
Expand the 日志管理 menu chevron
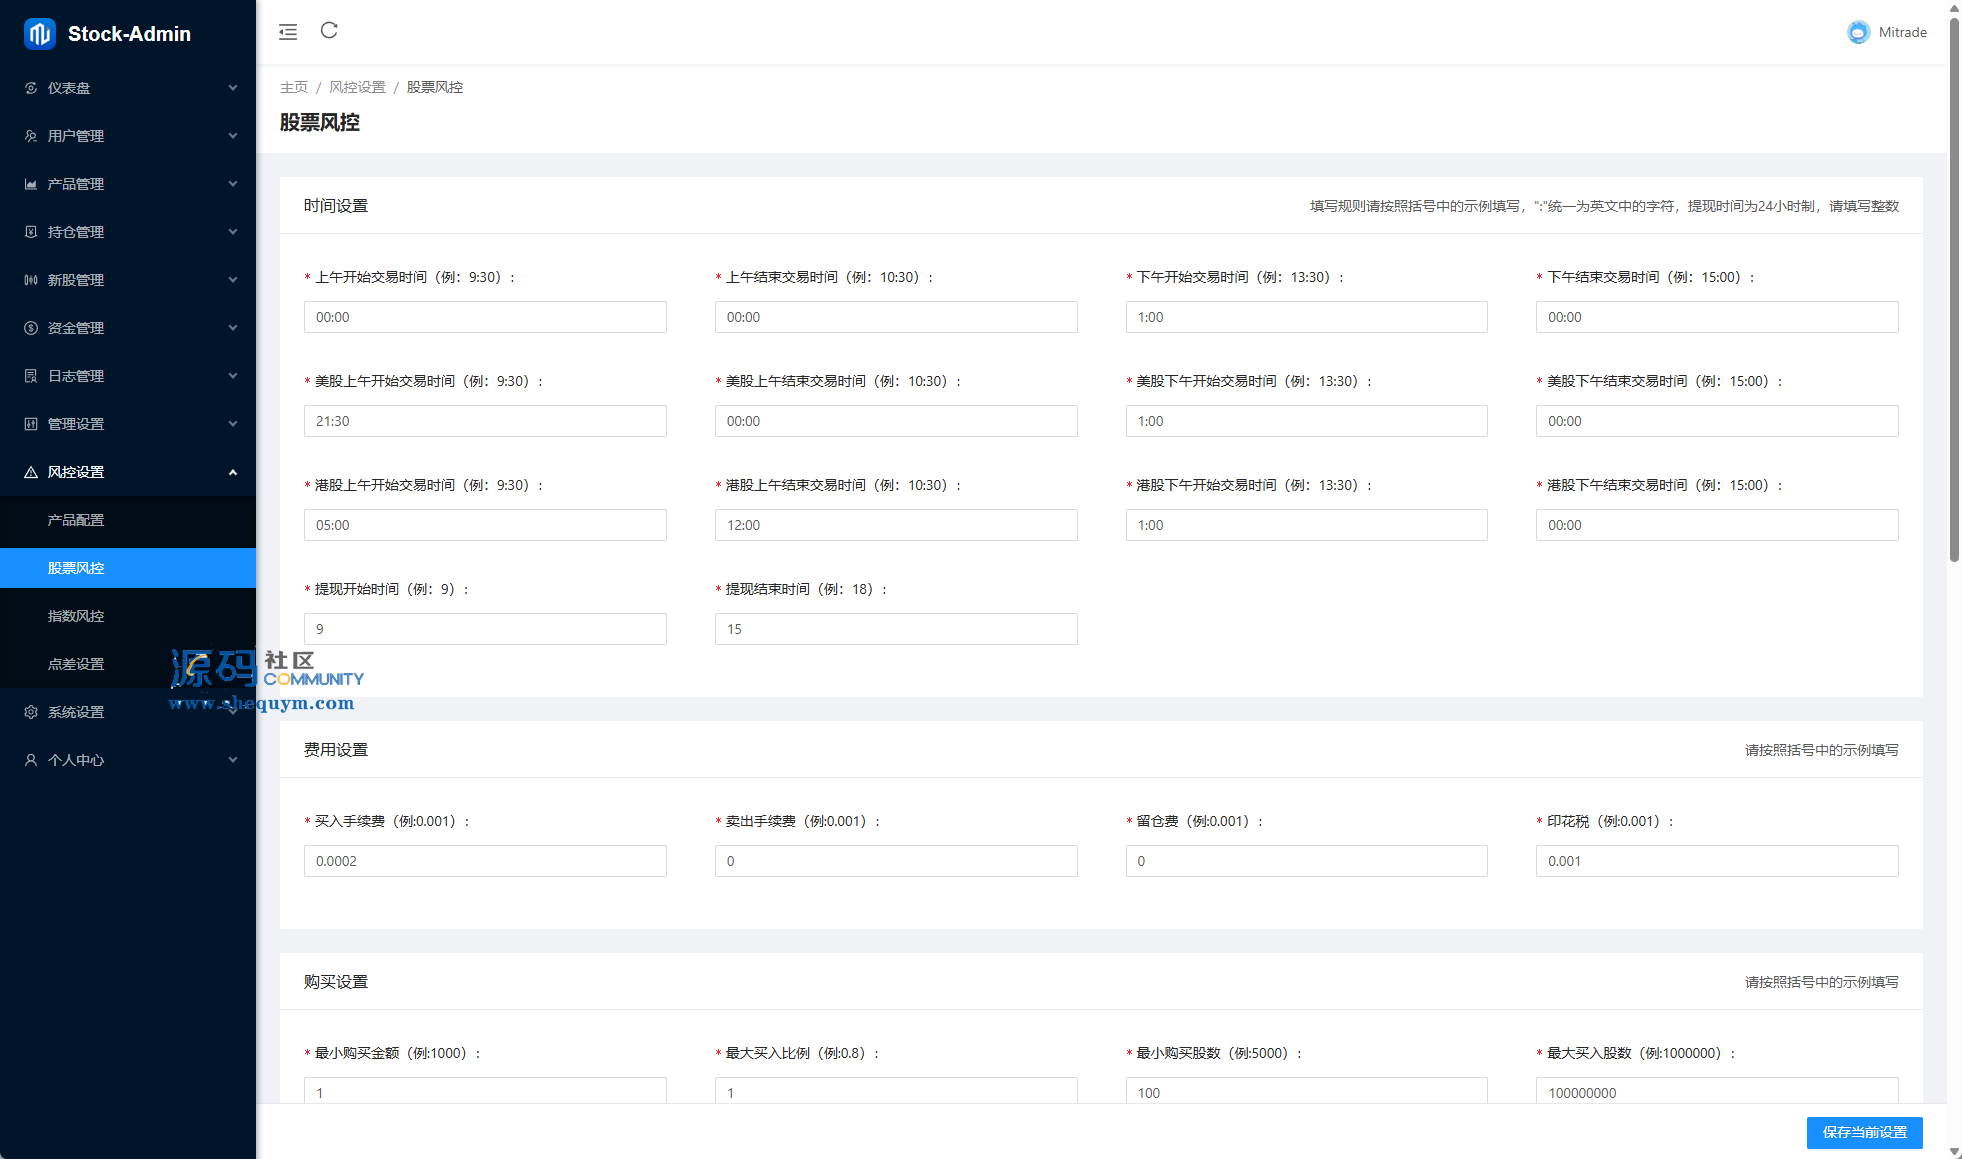tap(233, 376)
